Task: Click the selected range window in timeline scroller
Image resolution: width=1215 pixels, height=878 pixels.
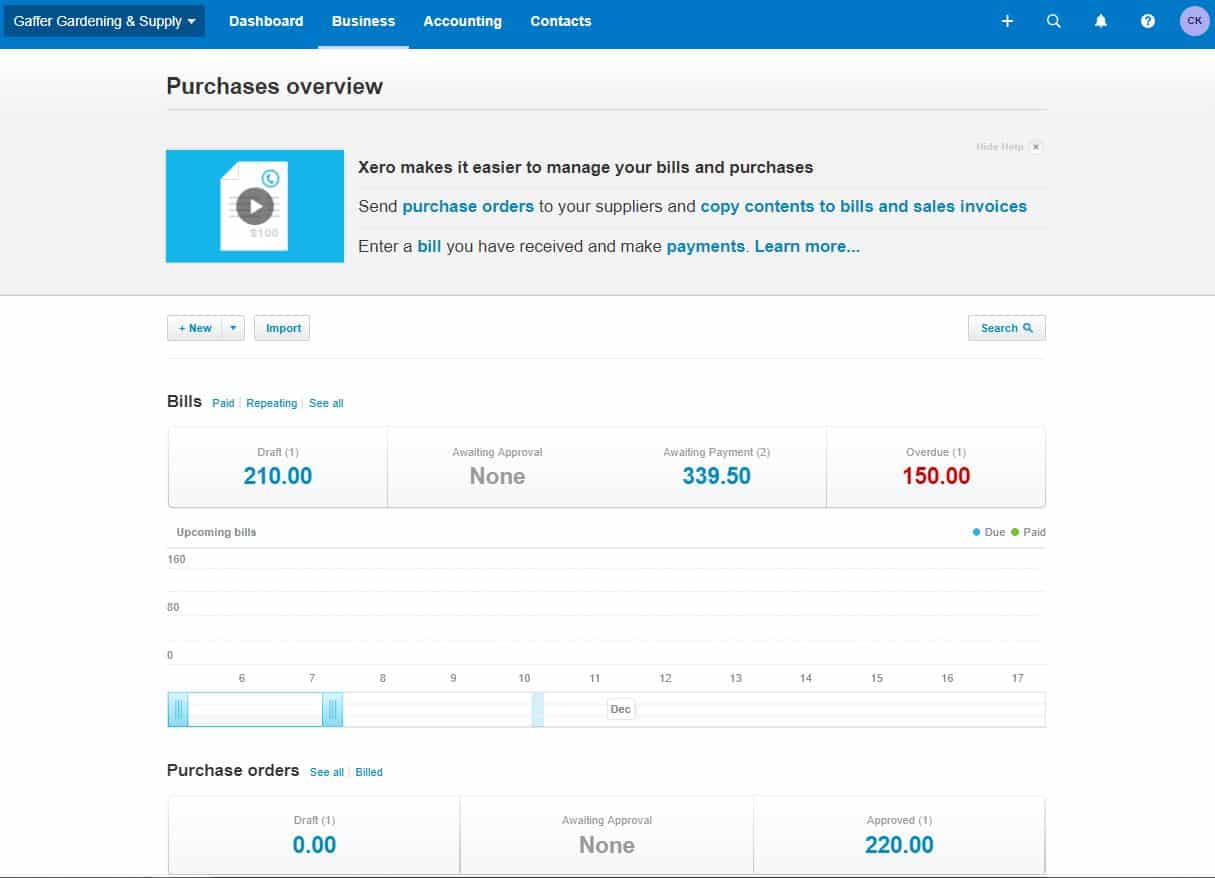Action: point(255,710)
